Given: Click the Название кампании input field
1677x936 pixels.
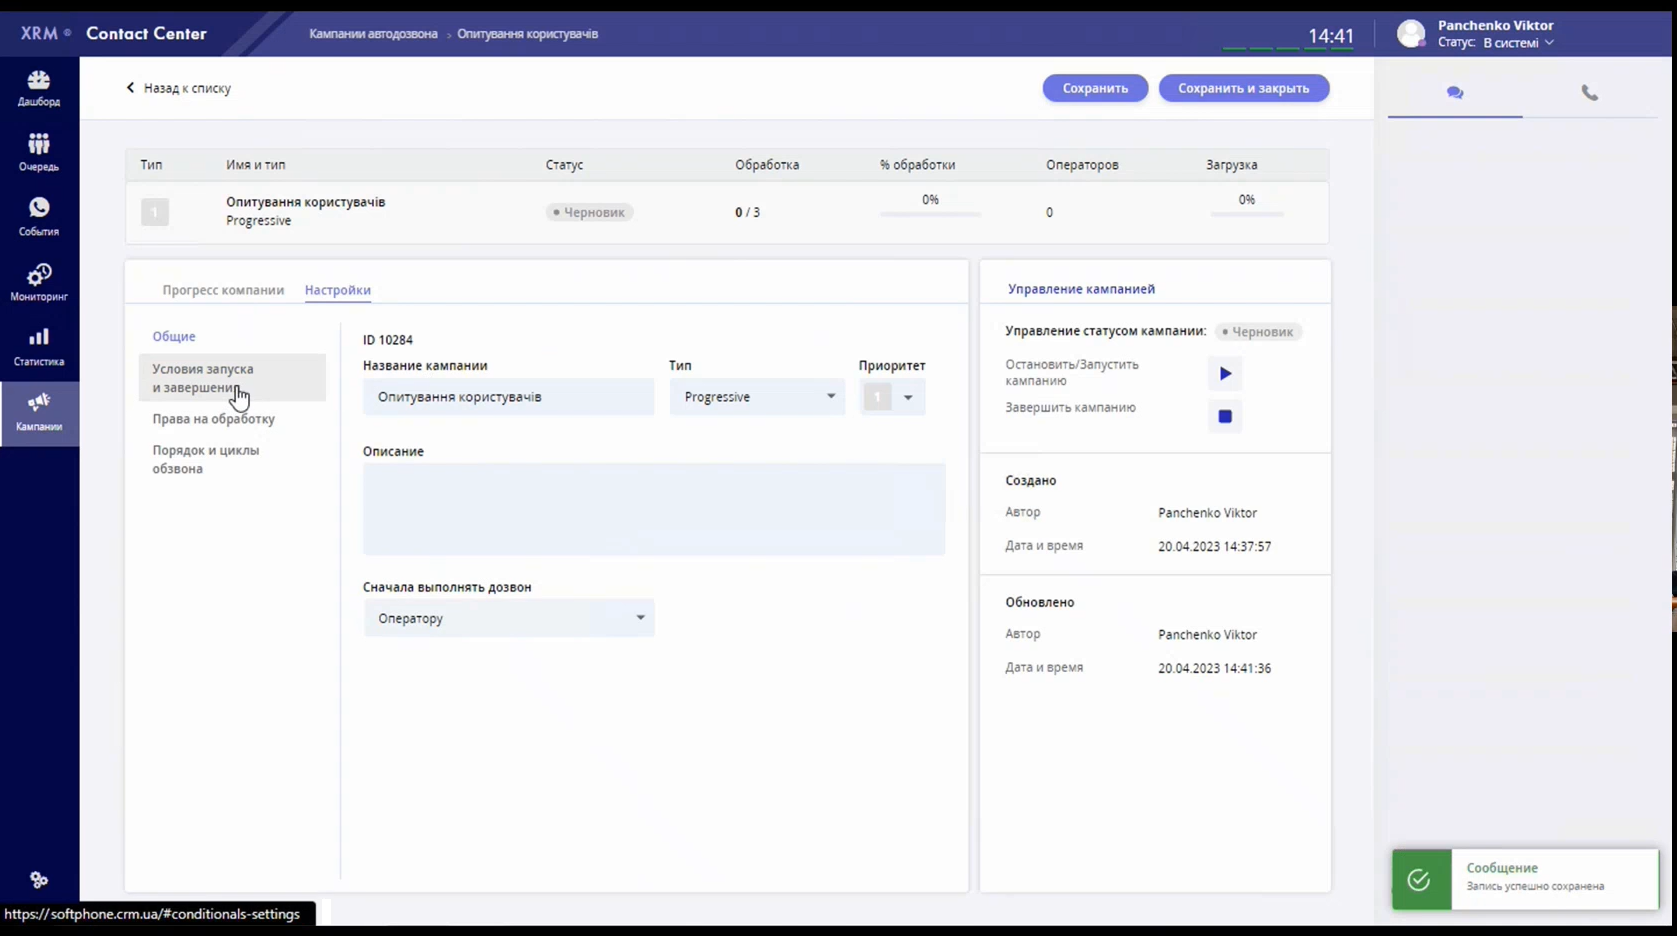Looking at the screenshot, I should [x=508, y=397].
